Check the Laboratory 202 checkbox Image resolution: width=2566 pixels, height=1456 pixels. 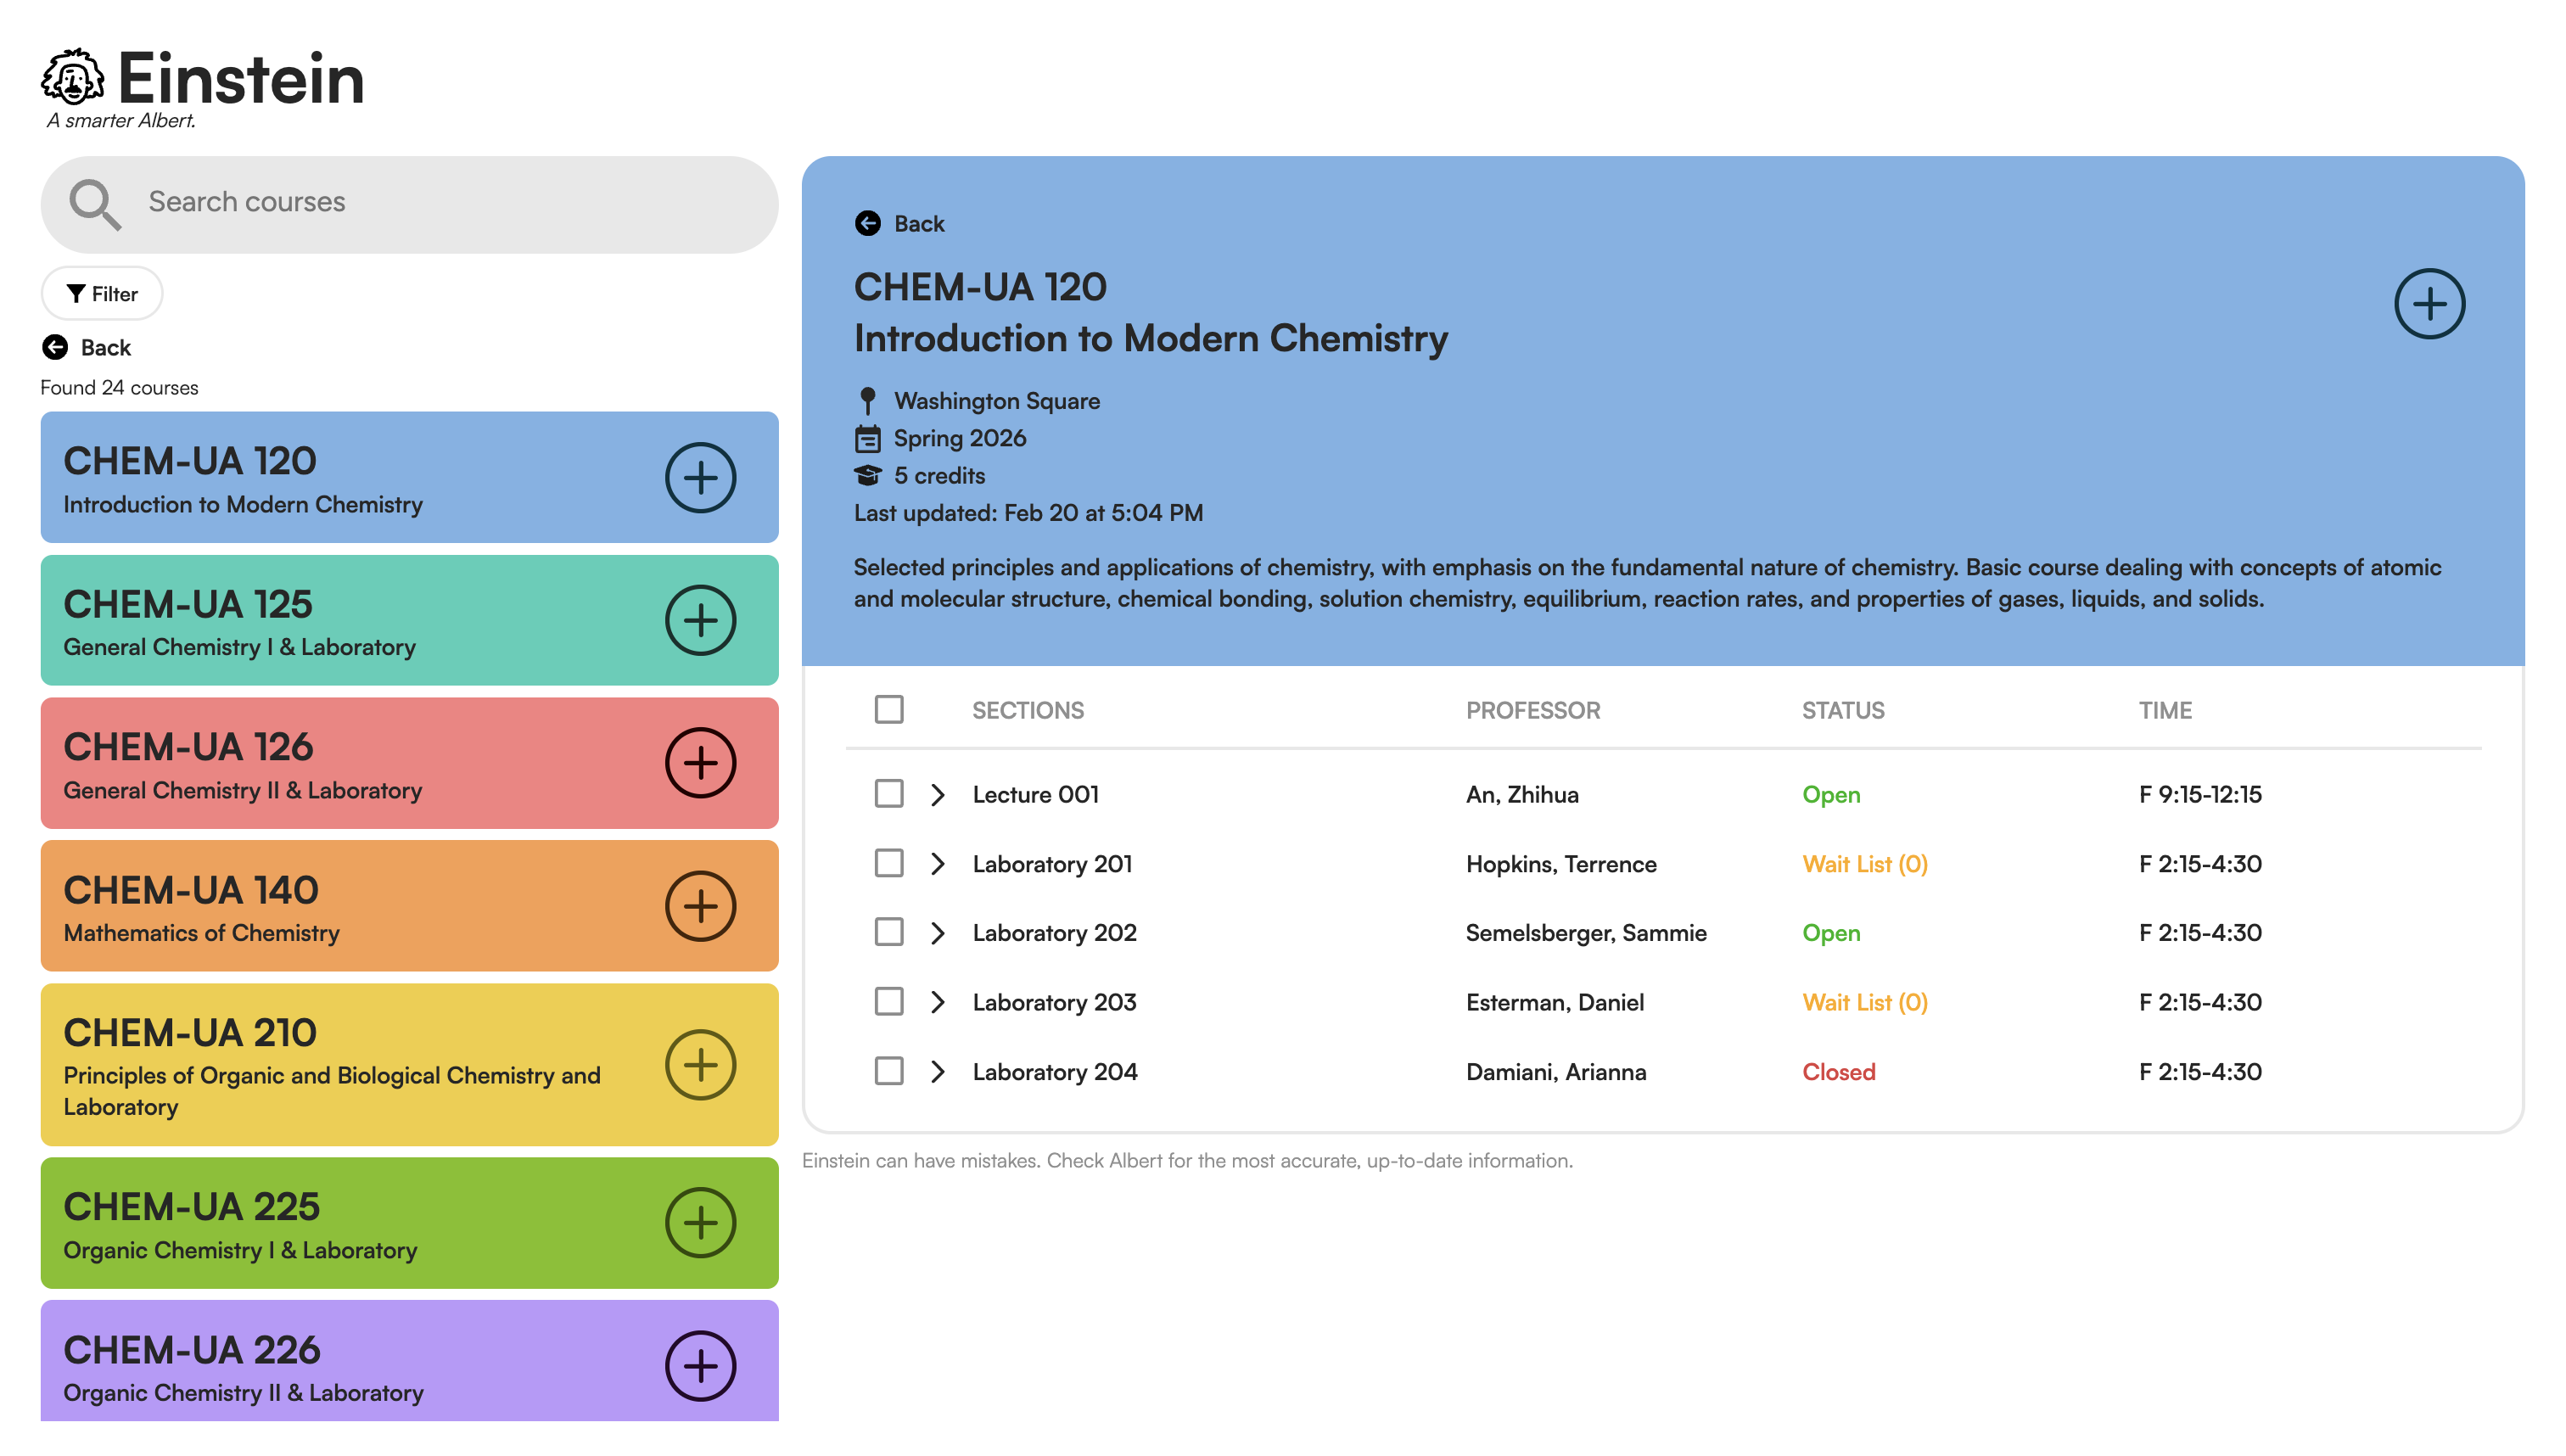coord(889,932)
